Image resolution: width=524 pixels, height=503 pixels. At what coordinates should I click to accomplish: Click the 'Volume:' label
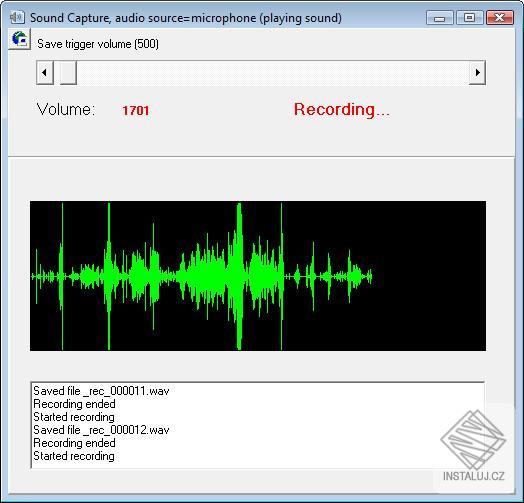pyautogui.click(x=66, y=110)
